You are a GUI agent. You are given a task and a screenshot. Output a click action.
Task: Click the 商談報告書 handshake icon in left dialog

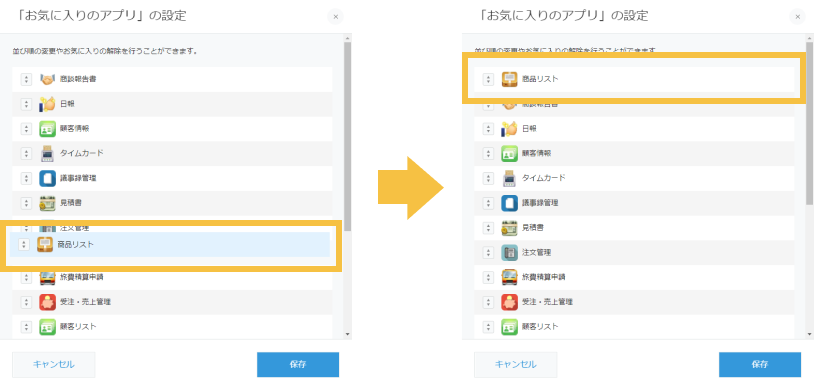pos(47,79)
